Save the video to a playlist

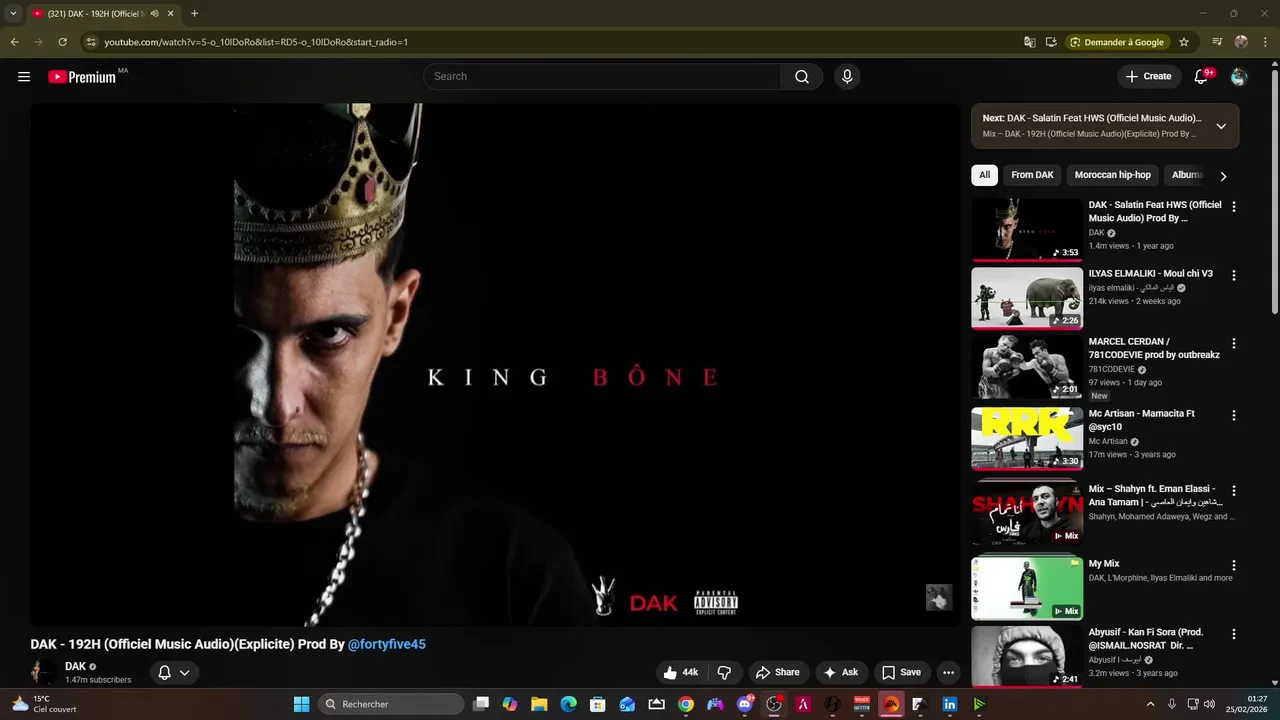click(901, 672)
